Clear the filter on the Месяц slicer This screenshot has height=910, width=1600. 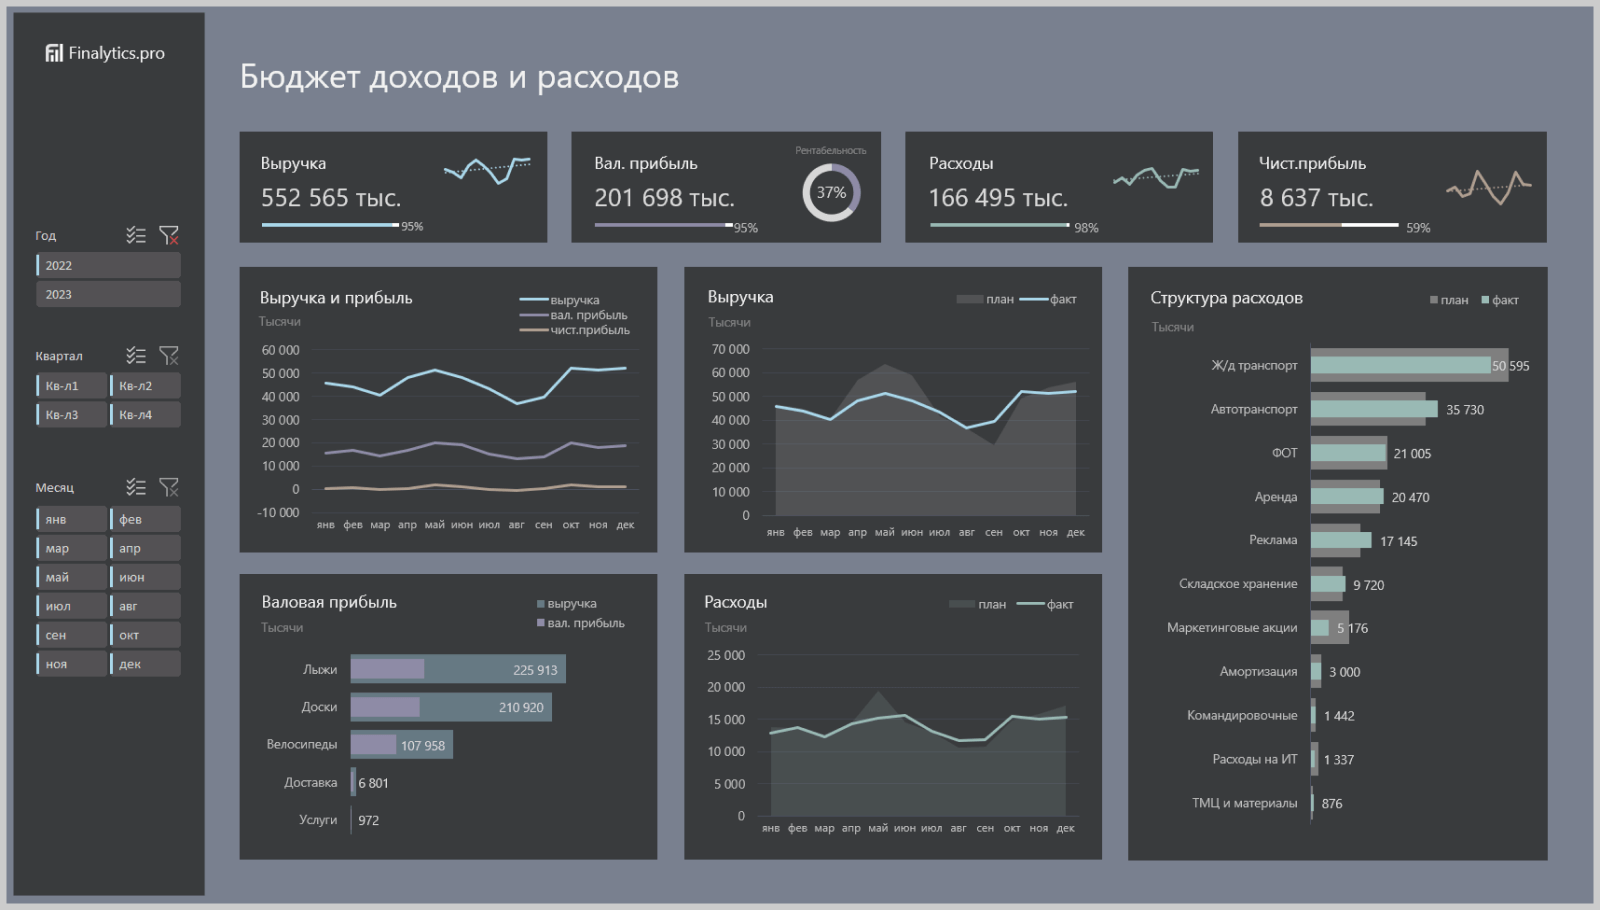click(x=169, y=487)
